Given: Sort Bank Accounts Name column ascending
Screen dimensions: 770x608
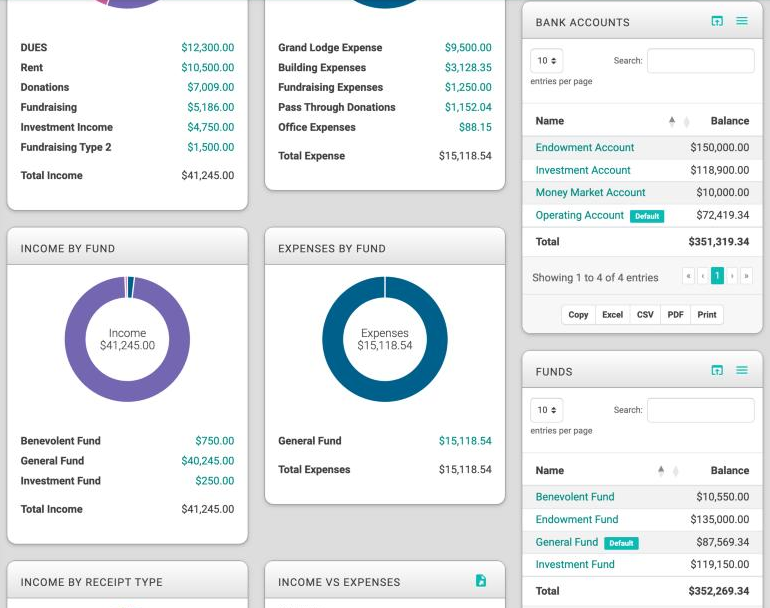Looking at the screenshot, I should point(672,121).
